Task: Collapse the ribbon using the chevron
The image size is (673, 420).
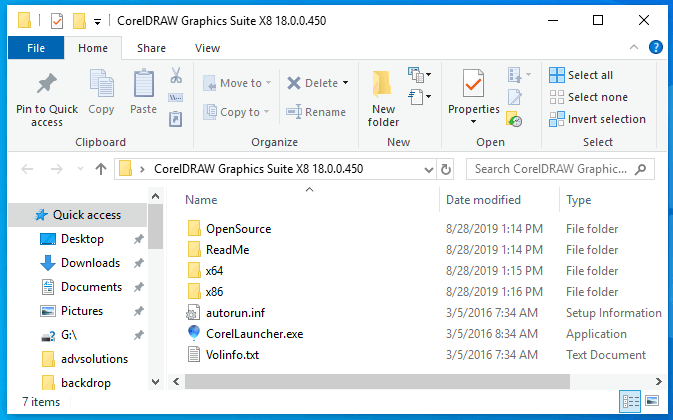Action: tap(637, 47)
